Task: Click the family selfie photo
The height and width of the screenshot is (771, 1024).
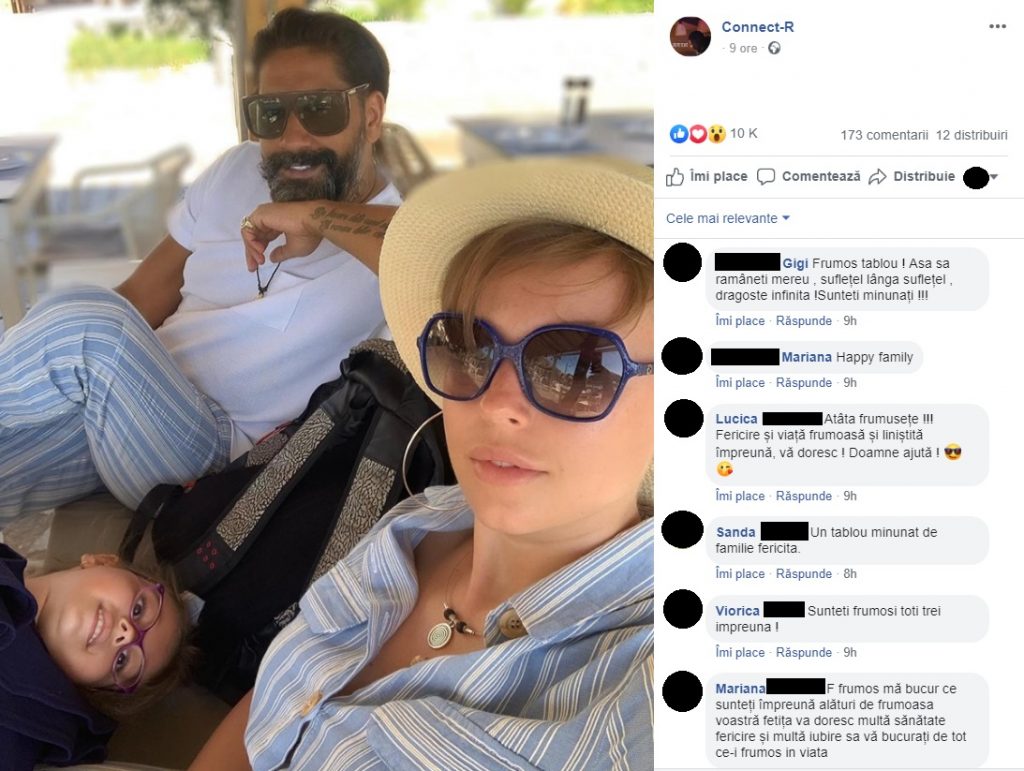Action: [326, 385]
